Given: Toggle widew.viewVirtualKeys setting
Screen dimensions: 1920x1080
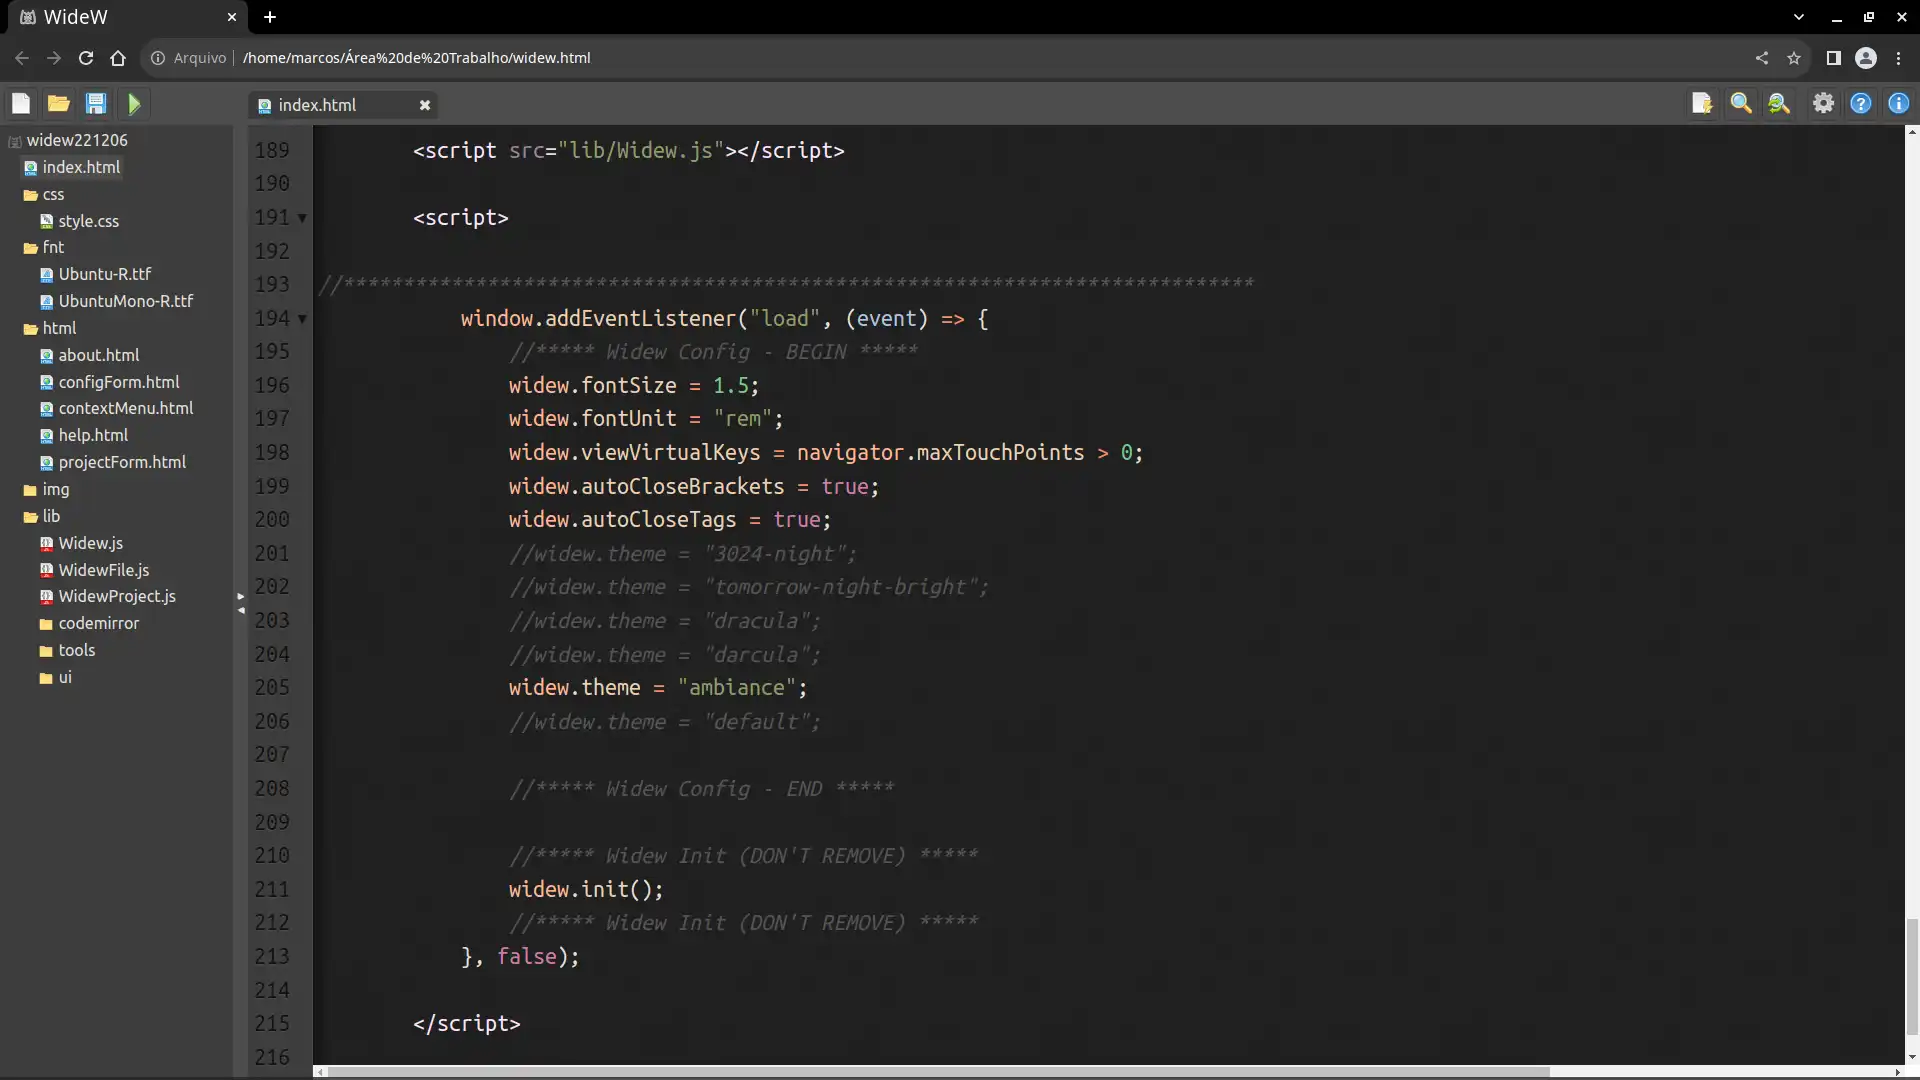Looking at the screenshot, I should 827,452.
